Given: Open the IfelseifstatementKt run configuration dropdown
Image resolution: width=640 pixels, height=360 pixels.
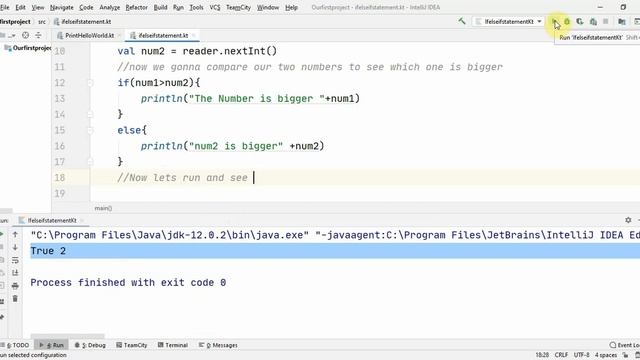Looking at the screenshot, I should (509, 22).
